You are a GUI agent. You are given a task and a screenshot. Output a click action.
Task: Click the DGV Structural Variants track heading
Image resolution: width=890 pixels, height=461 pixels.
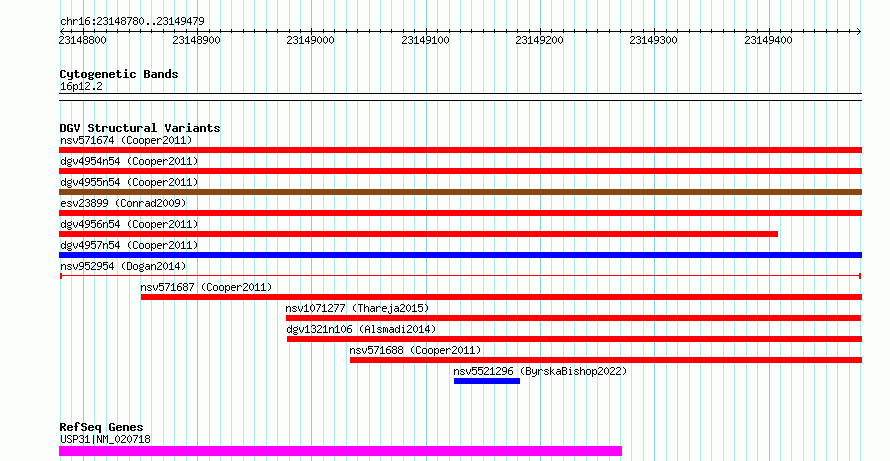(140, 128)
